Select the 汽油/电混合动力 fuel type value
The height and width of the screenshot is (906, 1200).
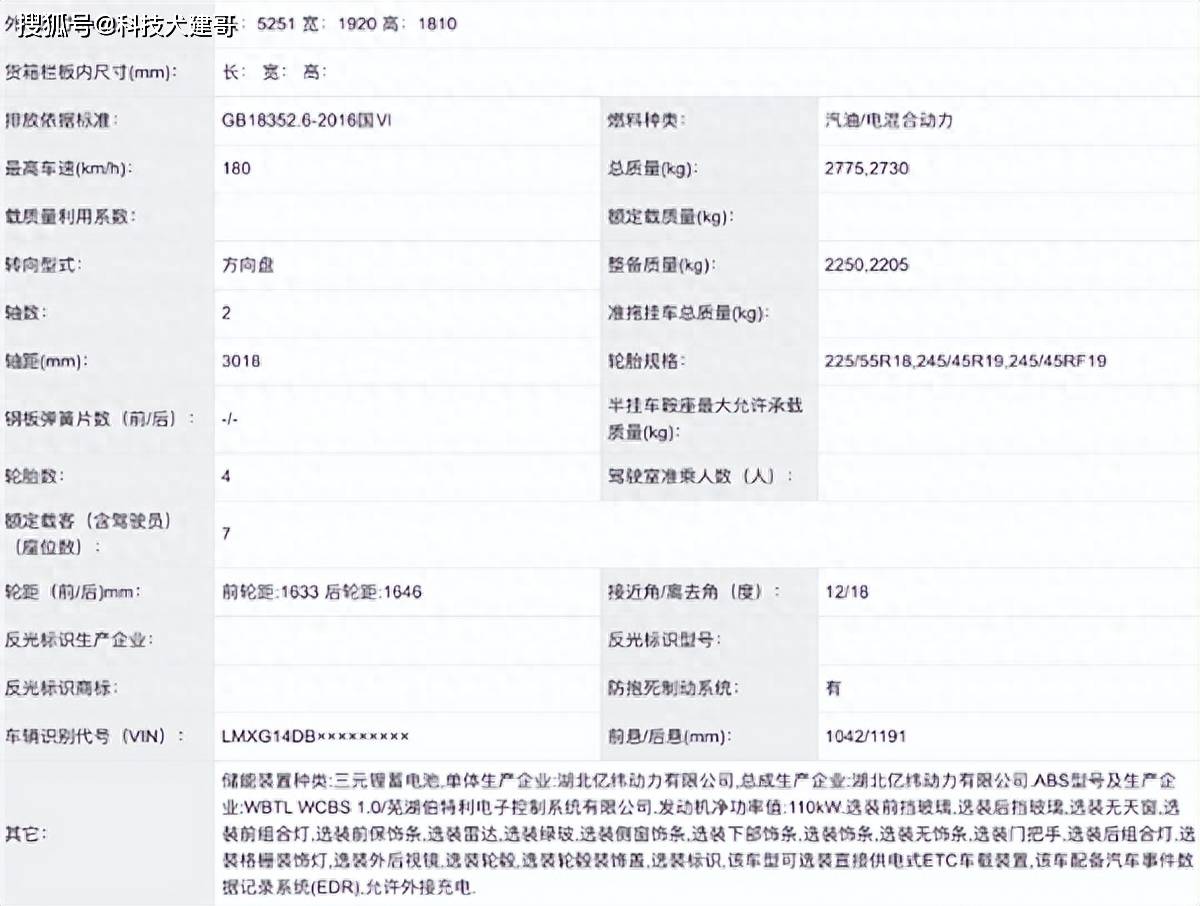point(887,120)
